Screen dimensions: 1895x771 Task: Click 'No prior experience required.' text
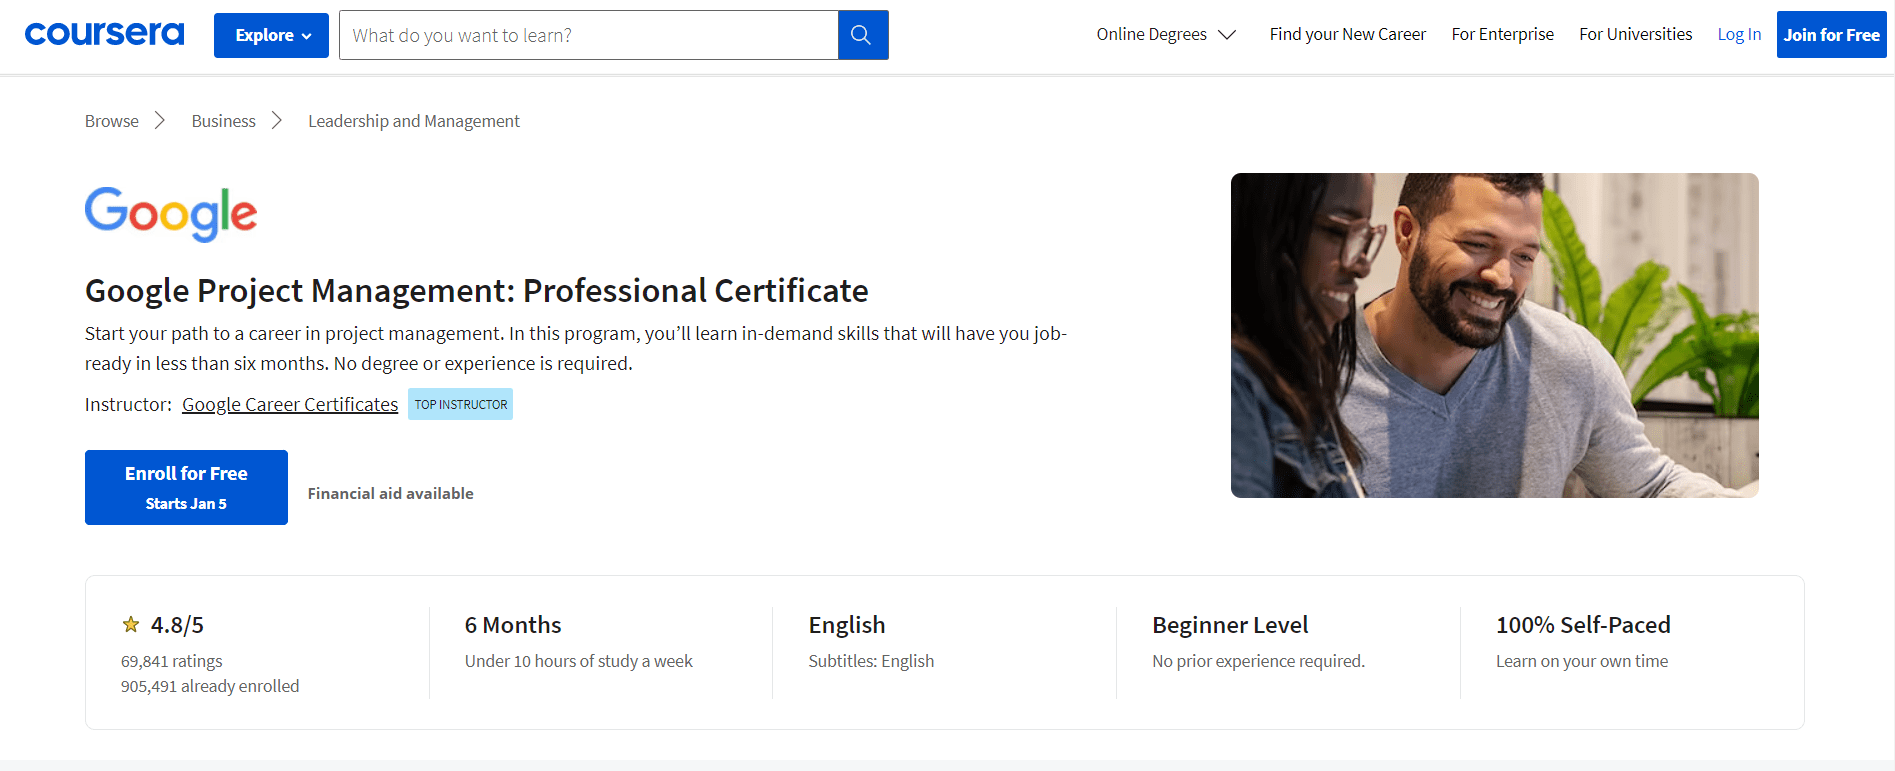point(1258,661)
